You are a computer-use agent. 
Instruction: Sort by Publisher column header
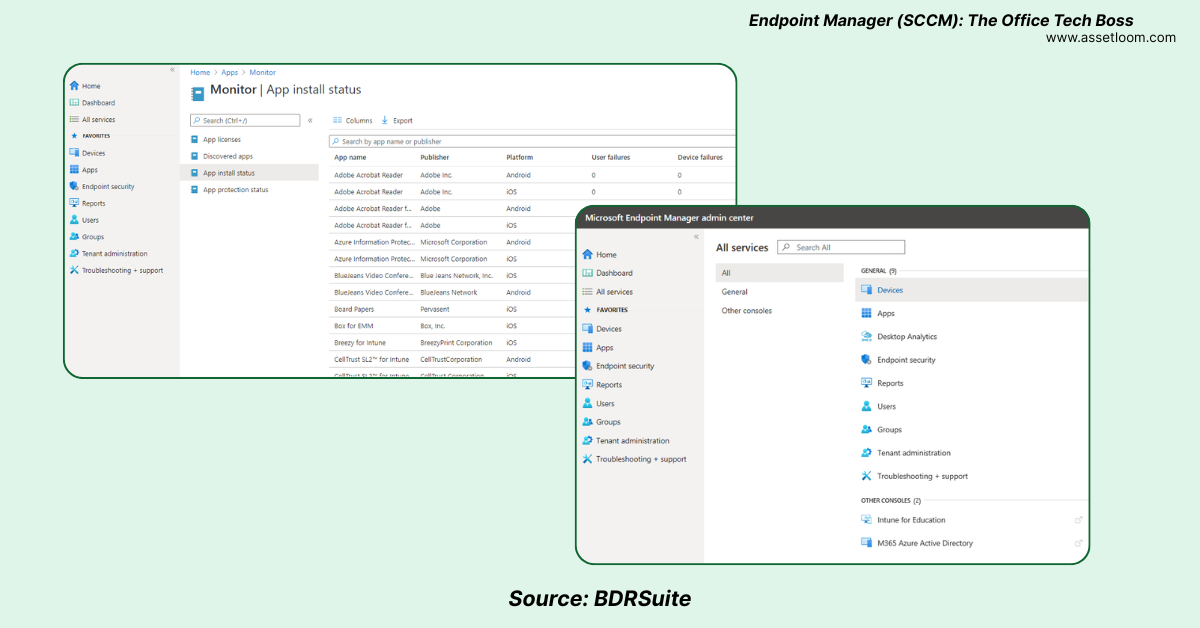tap(435, 157)
